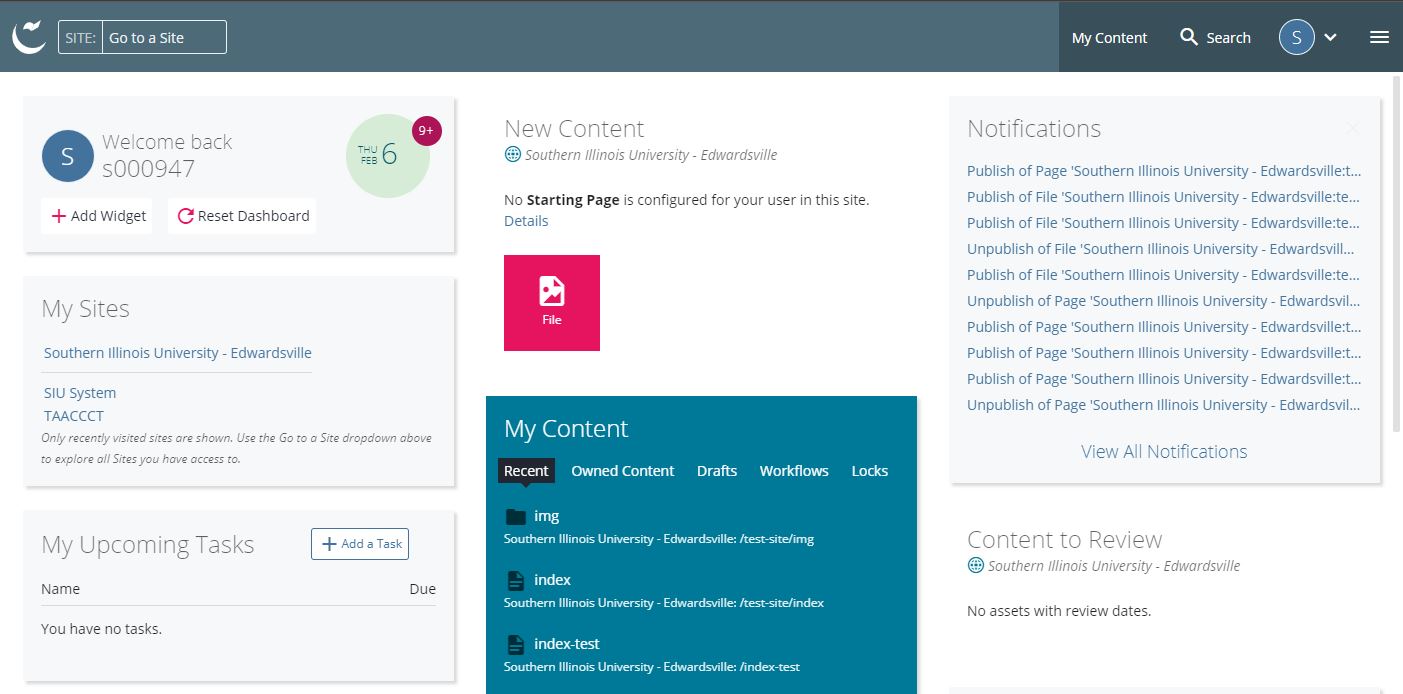Open the img folder icon
The image size is (1403, 694).
[x=516, y=516]
